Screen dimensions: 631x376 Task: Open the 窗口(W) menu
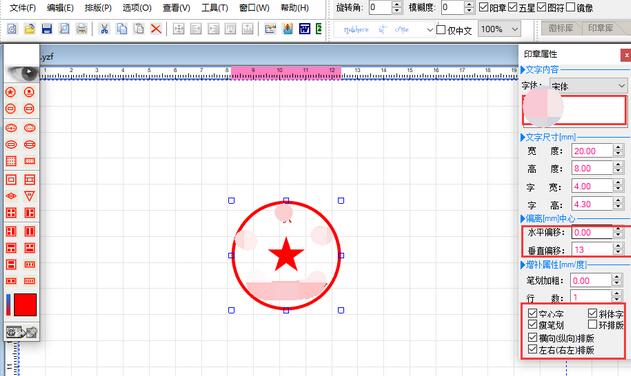coord(254,8)
